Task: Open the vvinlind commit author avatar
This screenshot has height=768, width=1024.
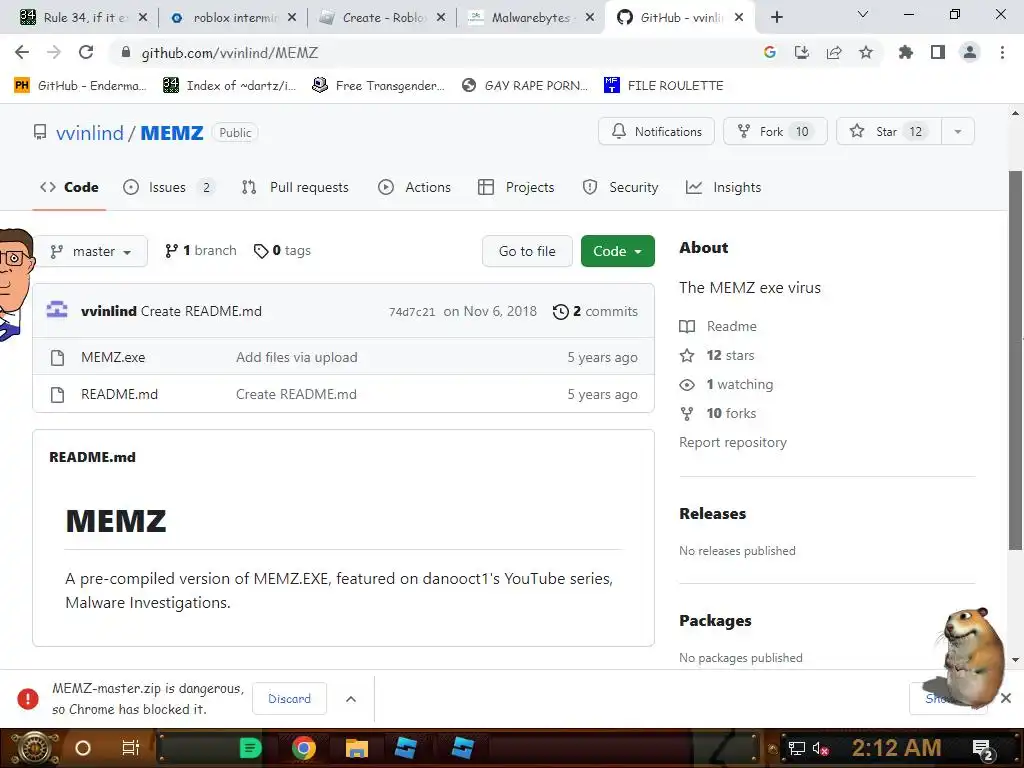Action: 57,311
